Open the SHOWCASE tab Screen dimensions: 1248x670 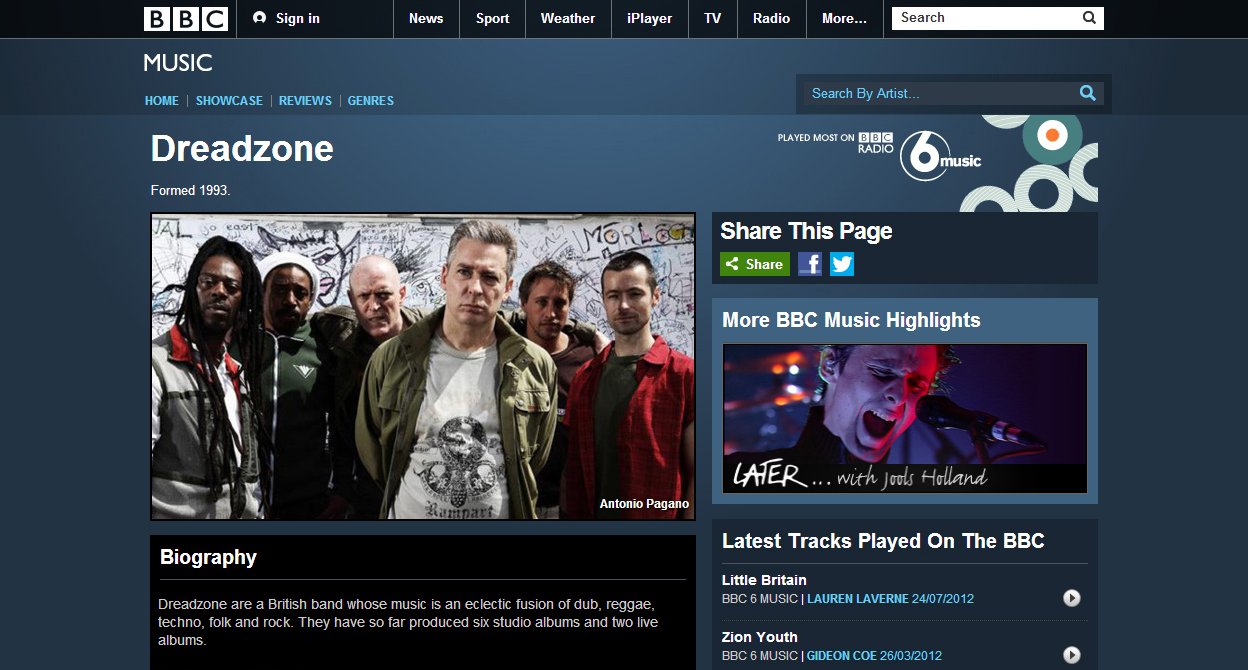(x=229, y=101)
